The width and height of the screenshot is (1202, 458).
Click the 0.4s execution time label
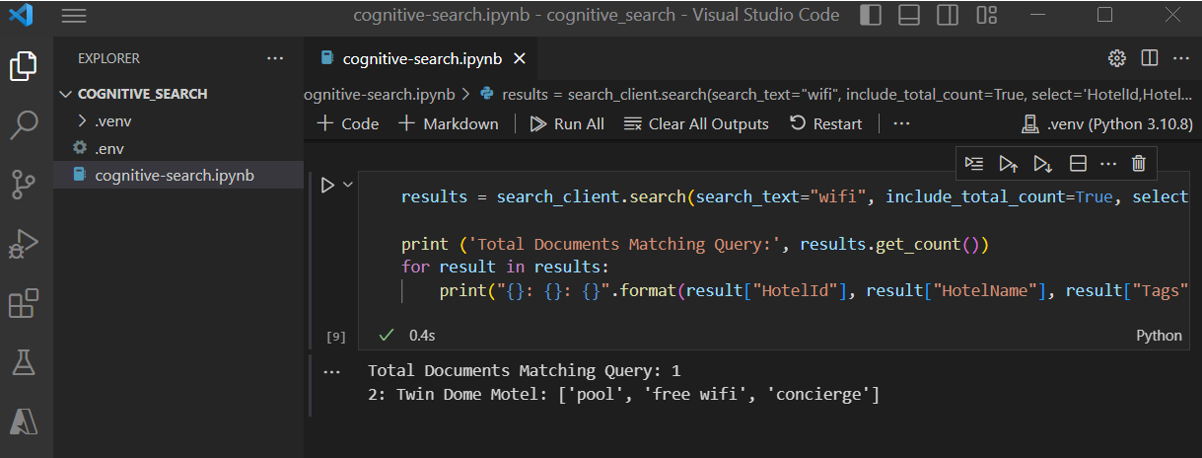422,335
